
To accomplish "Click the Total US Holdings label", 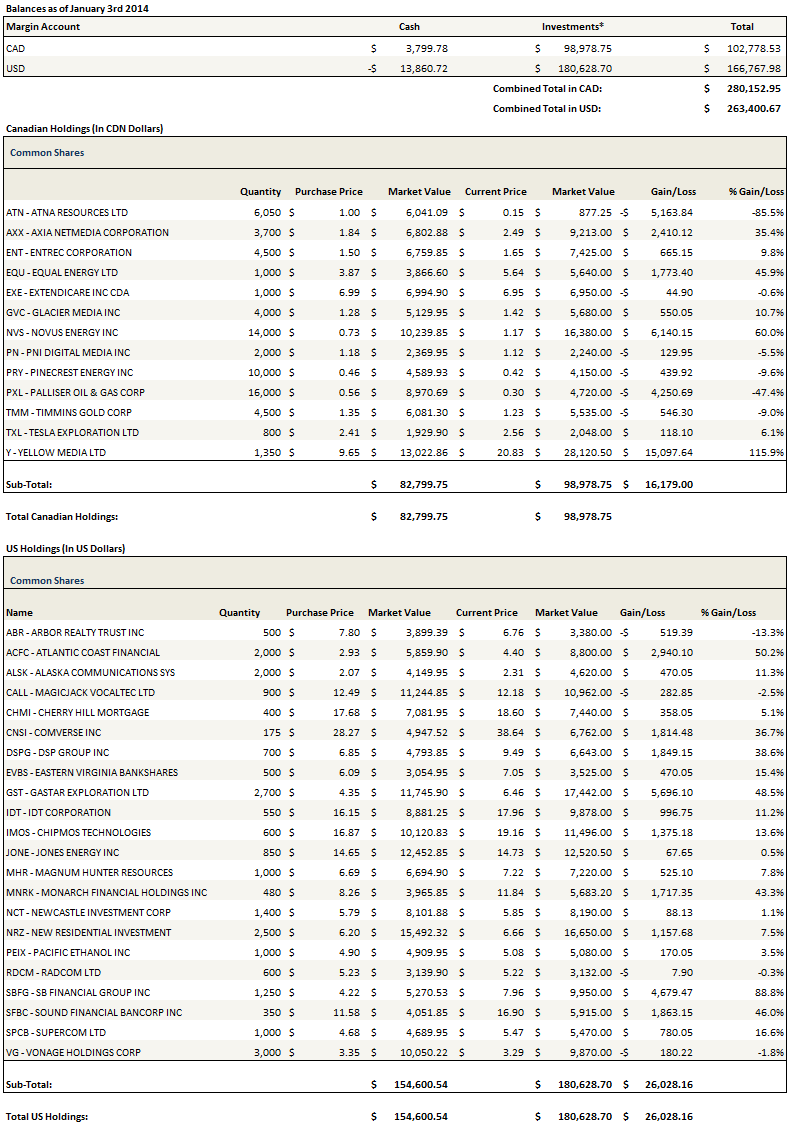I will click(x=47, y=1116).
